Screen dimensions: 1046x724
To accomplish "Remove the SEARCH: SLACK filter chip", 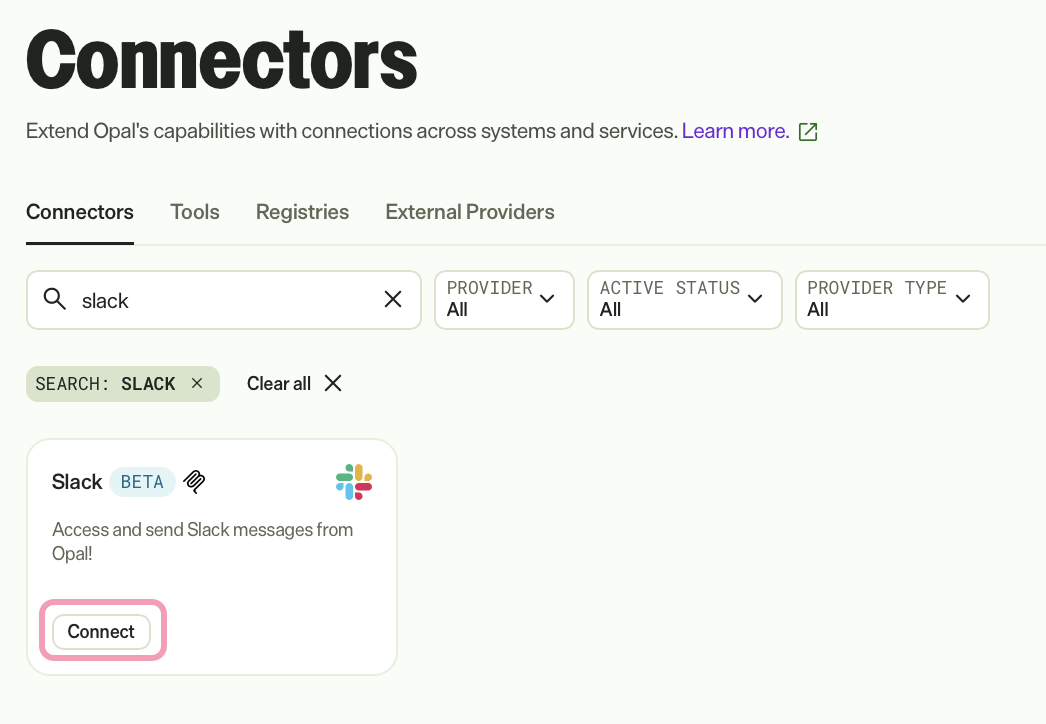I will pos(197,383).
